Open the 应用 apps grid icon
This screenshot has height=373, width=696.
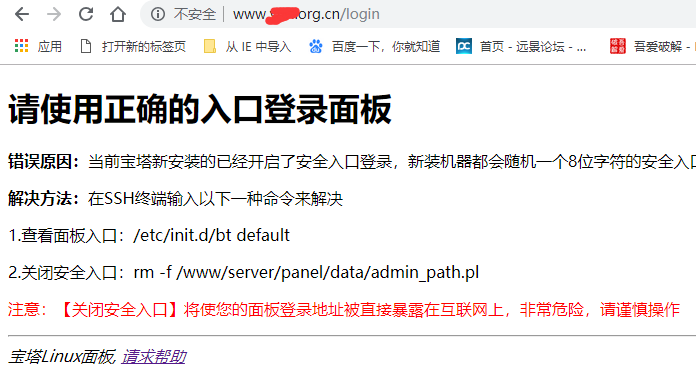coord(21,46)
